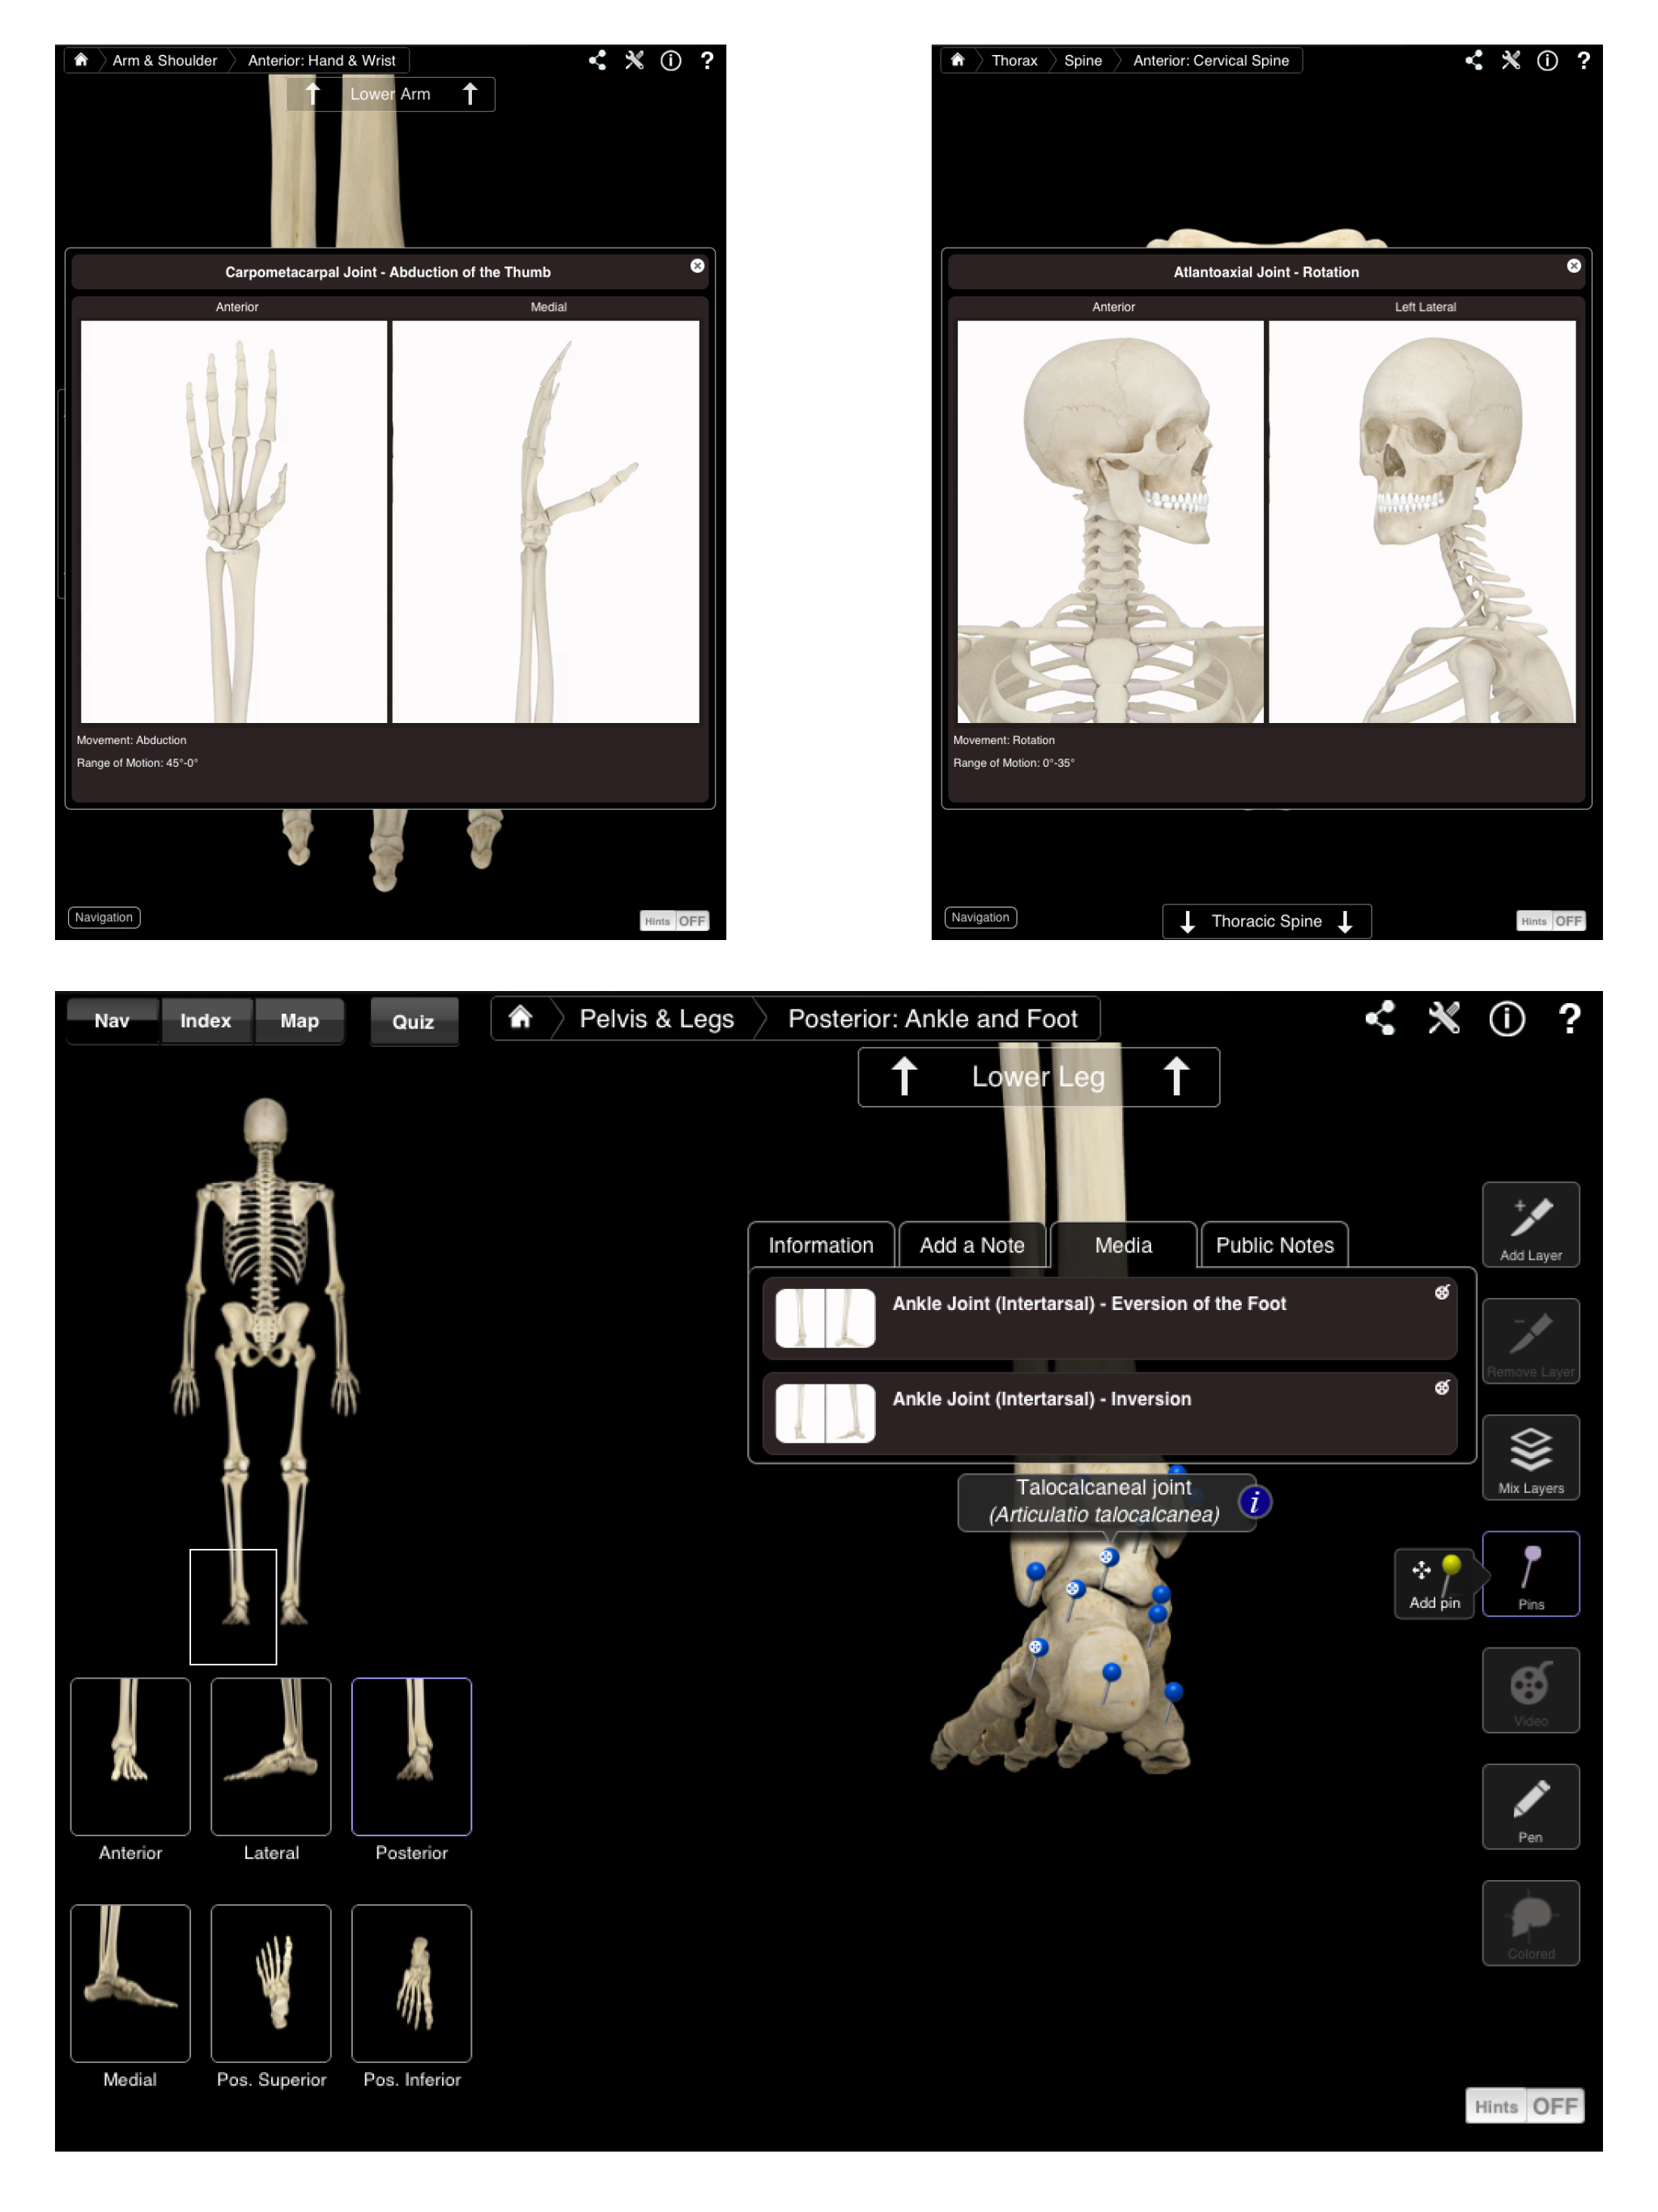This screenshot has width=1658, height=2212.
Task: Select the Pen drawing tool
Action: tap(1530, 1806)
